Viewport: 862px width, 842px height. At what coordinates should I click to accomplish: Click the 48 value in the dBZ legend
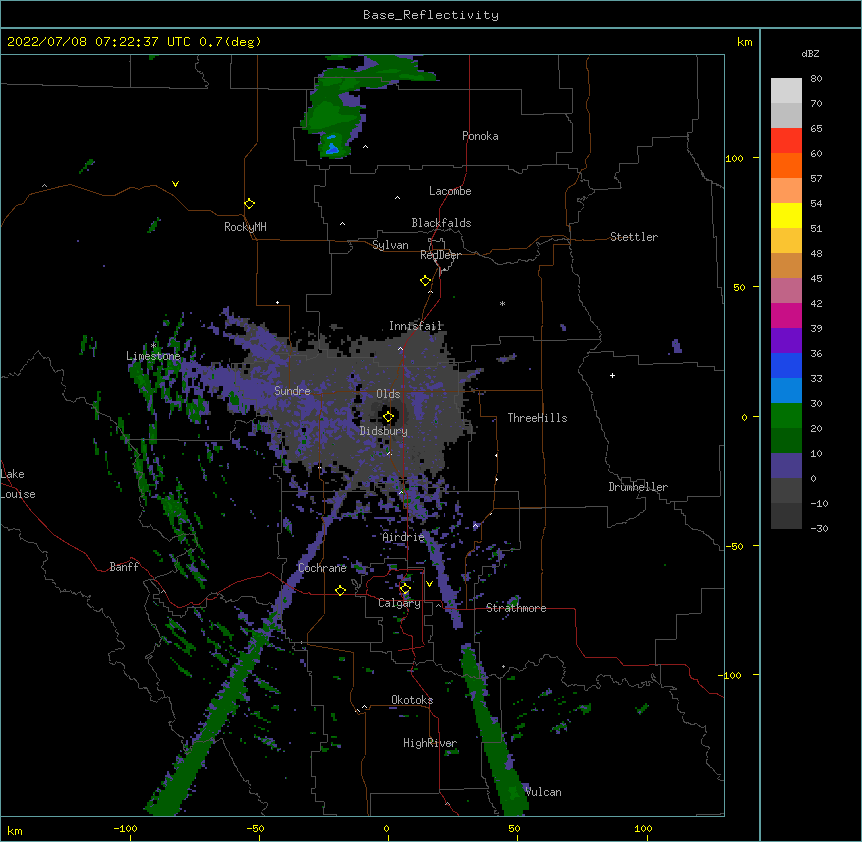click(816, 253)
